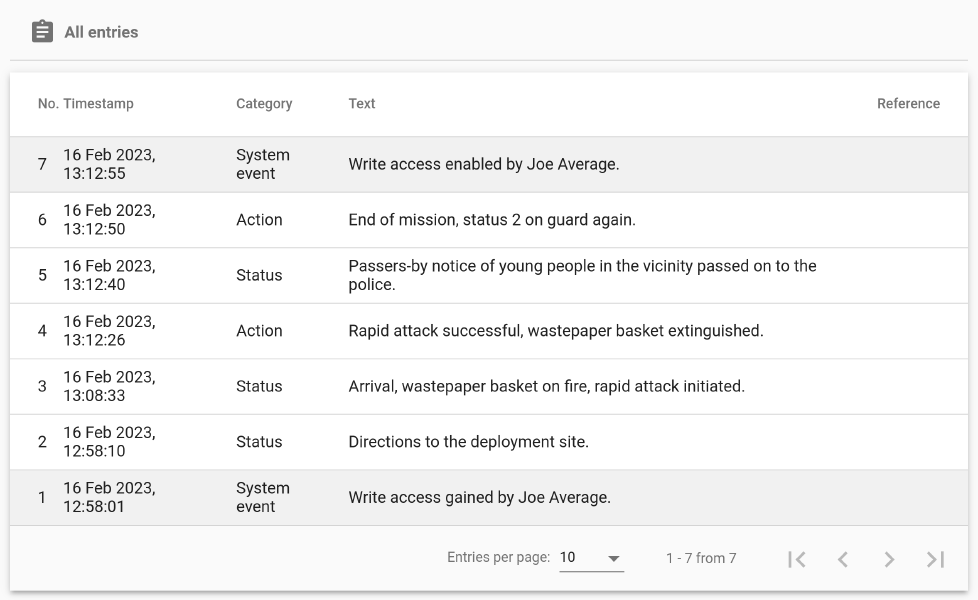The image size is (978, 600).
Task: Click the 'Arrival, wastepaper basket on fire' entry
Action: click(546, 386)
